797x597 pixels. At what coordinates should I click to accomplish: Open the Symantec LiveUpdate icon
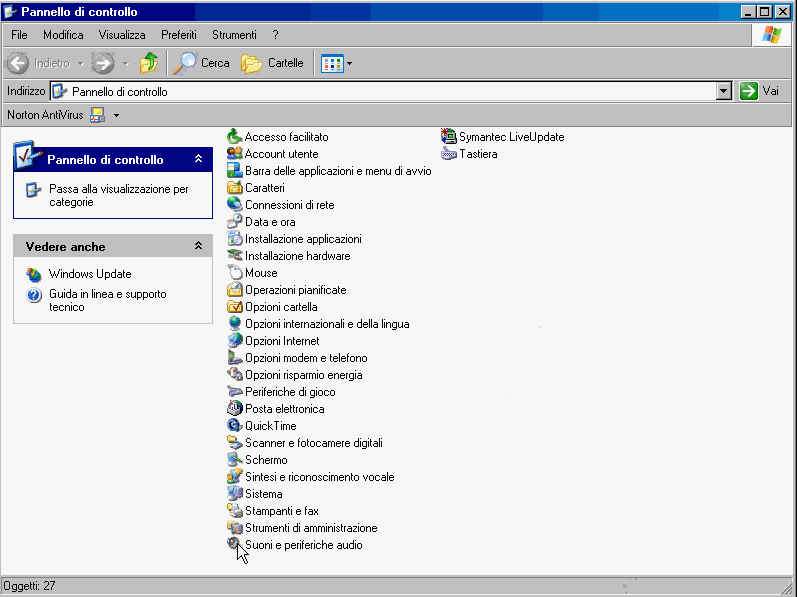pyautogui.click(x=449, y=137)
